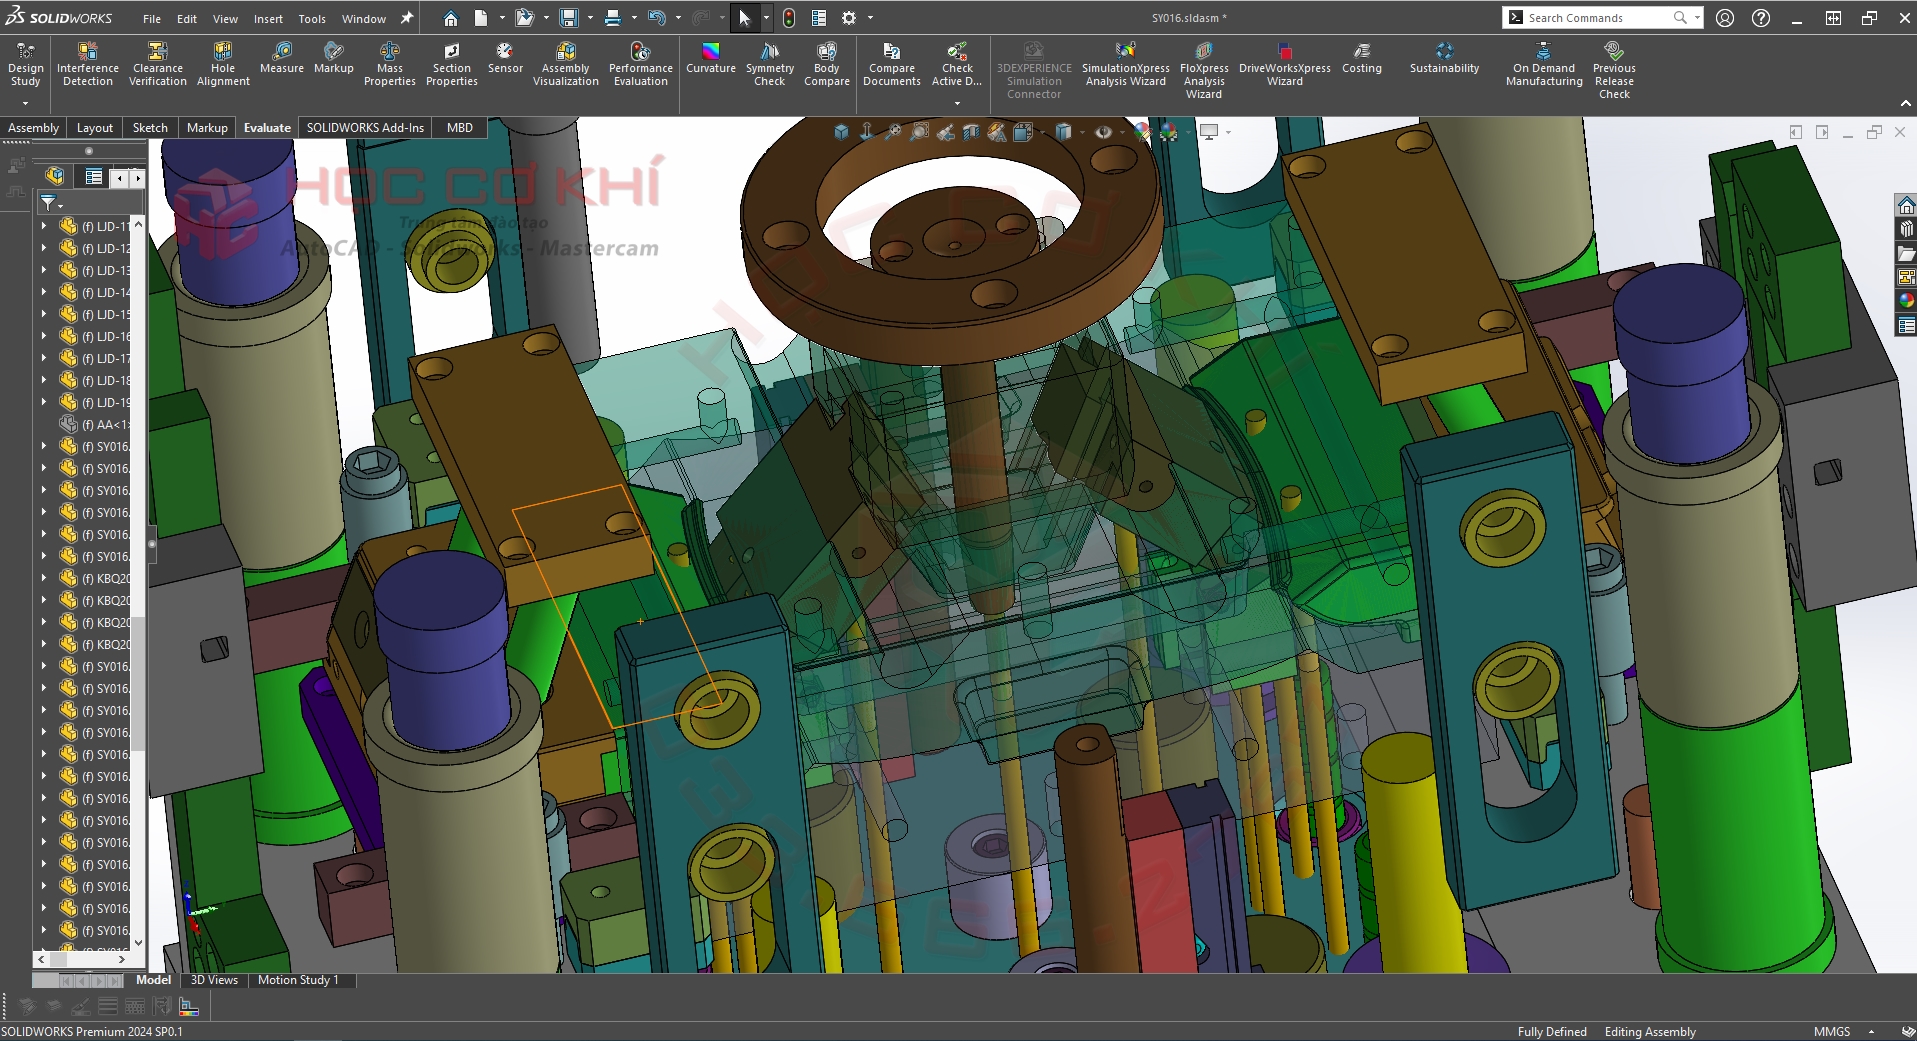
Task: Pin the menu bar with pushpin
Action: pyautogui.click(x=407, y=18)
